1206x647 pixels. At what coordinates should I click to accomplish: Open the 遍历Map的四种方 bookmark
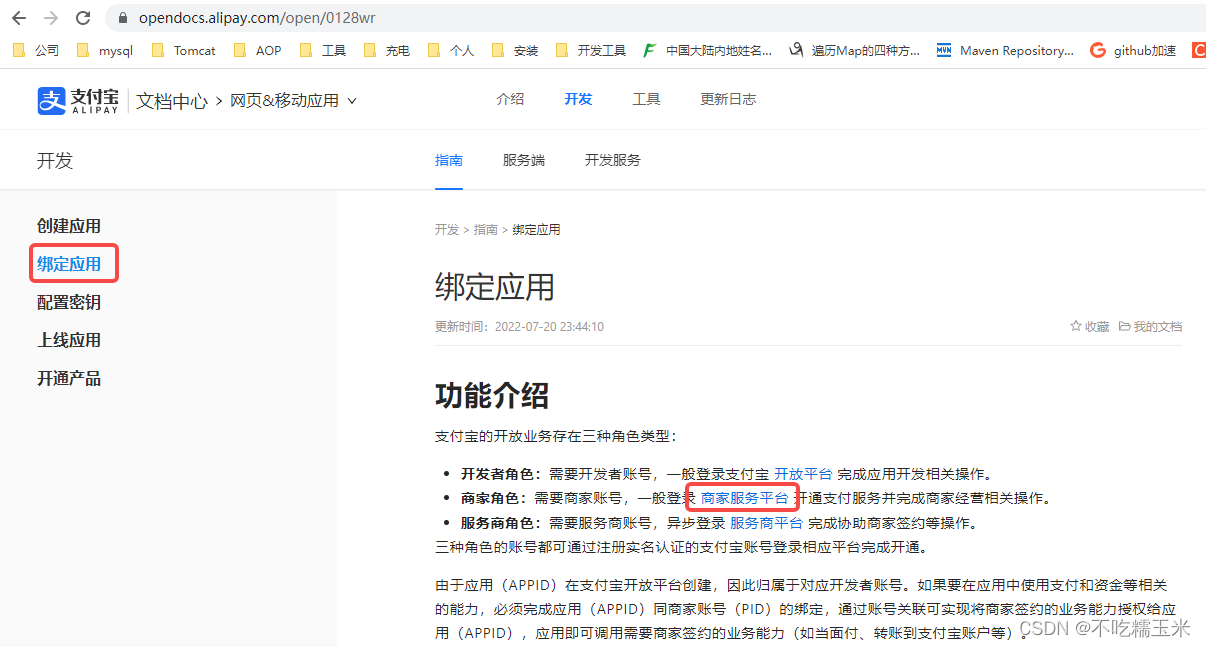point(854,50)
